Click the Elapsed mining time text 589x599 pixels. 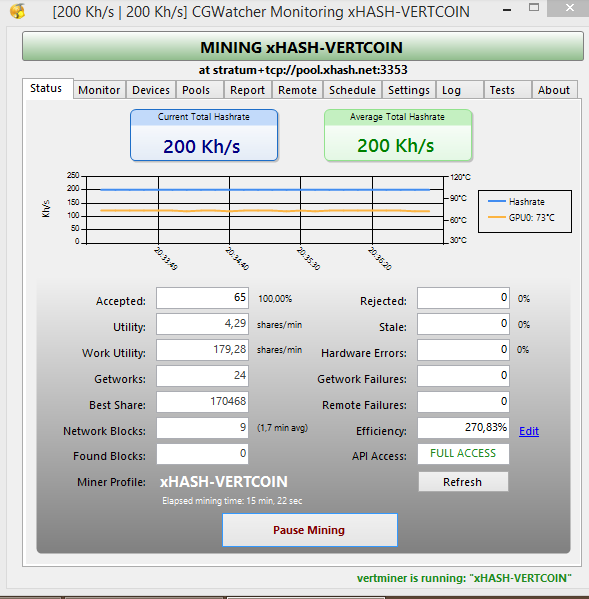point(232,501)
